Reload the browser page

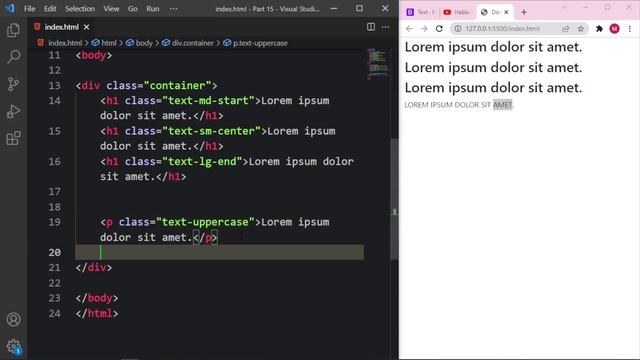439,29
